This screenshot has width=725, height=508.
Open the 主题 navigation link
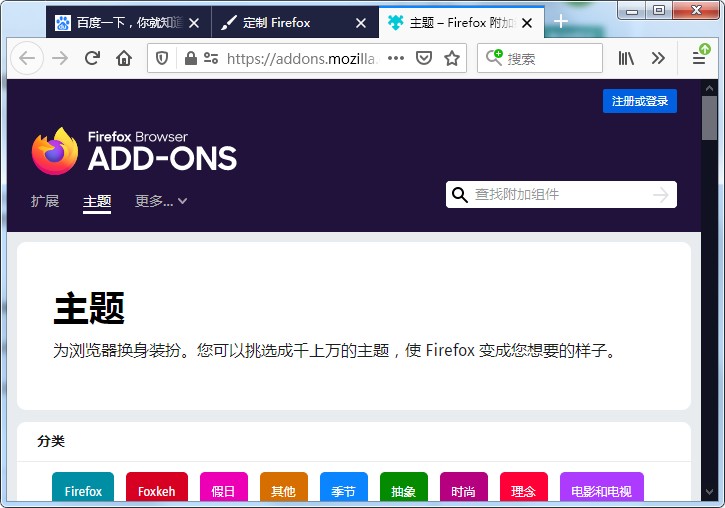click(97, 202)
